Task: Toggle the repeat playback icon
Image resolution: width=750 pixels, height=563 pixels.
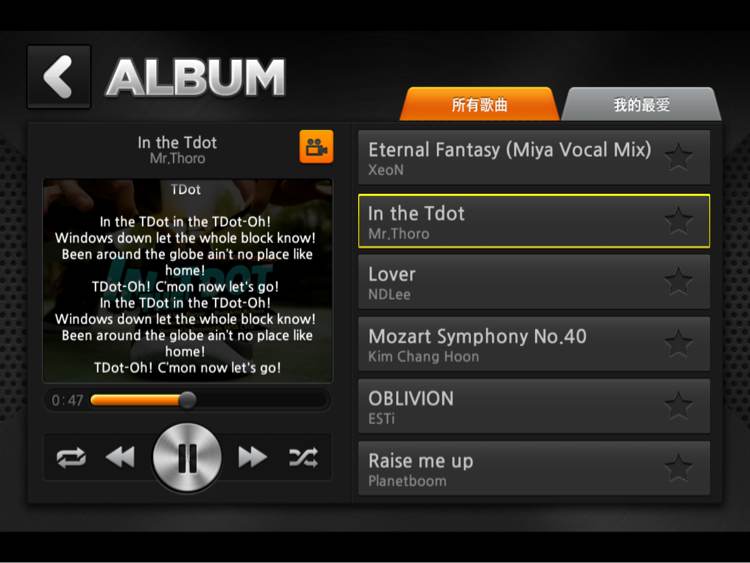Action: click(x=71, y=458)
